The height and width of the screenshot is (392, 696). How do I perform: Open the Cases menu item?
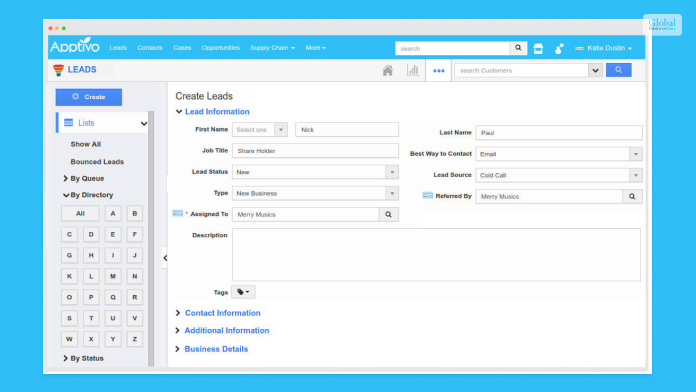(182, 48)
